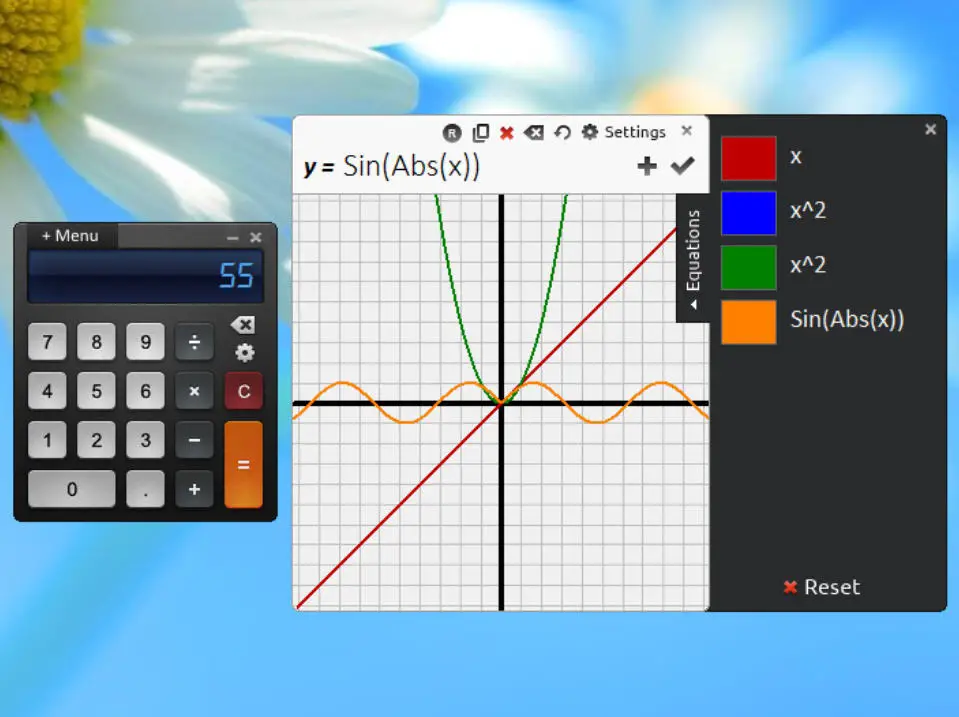Select 'x^2' beside the green swatch
The image size is (959, 717).
808,265
